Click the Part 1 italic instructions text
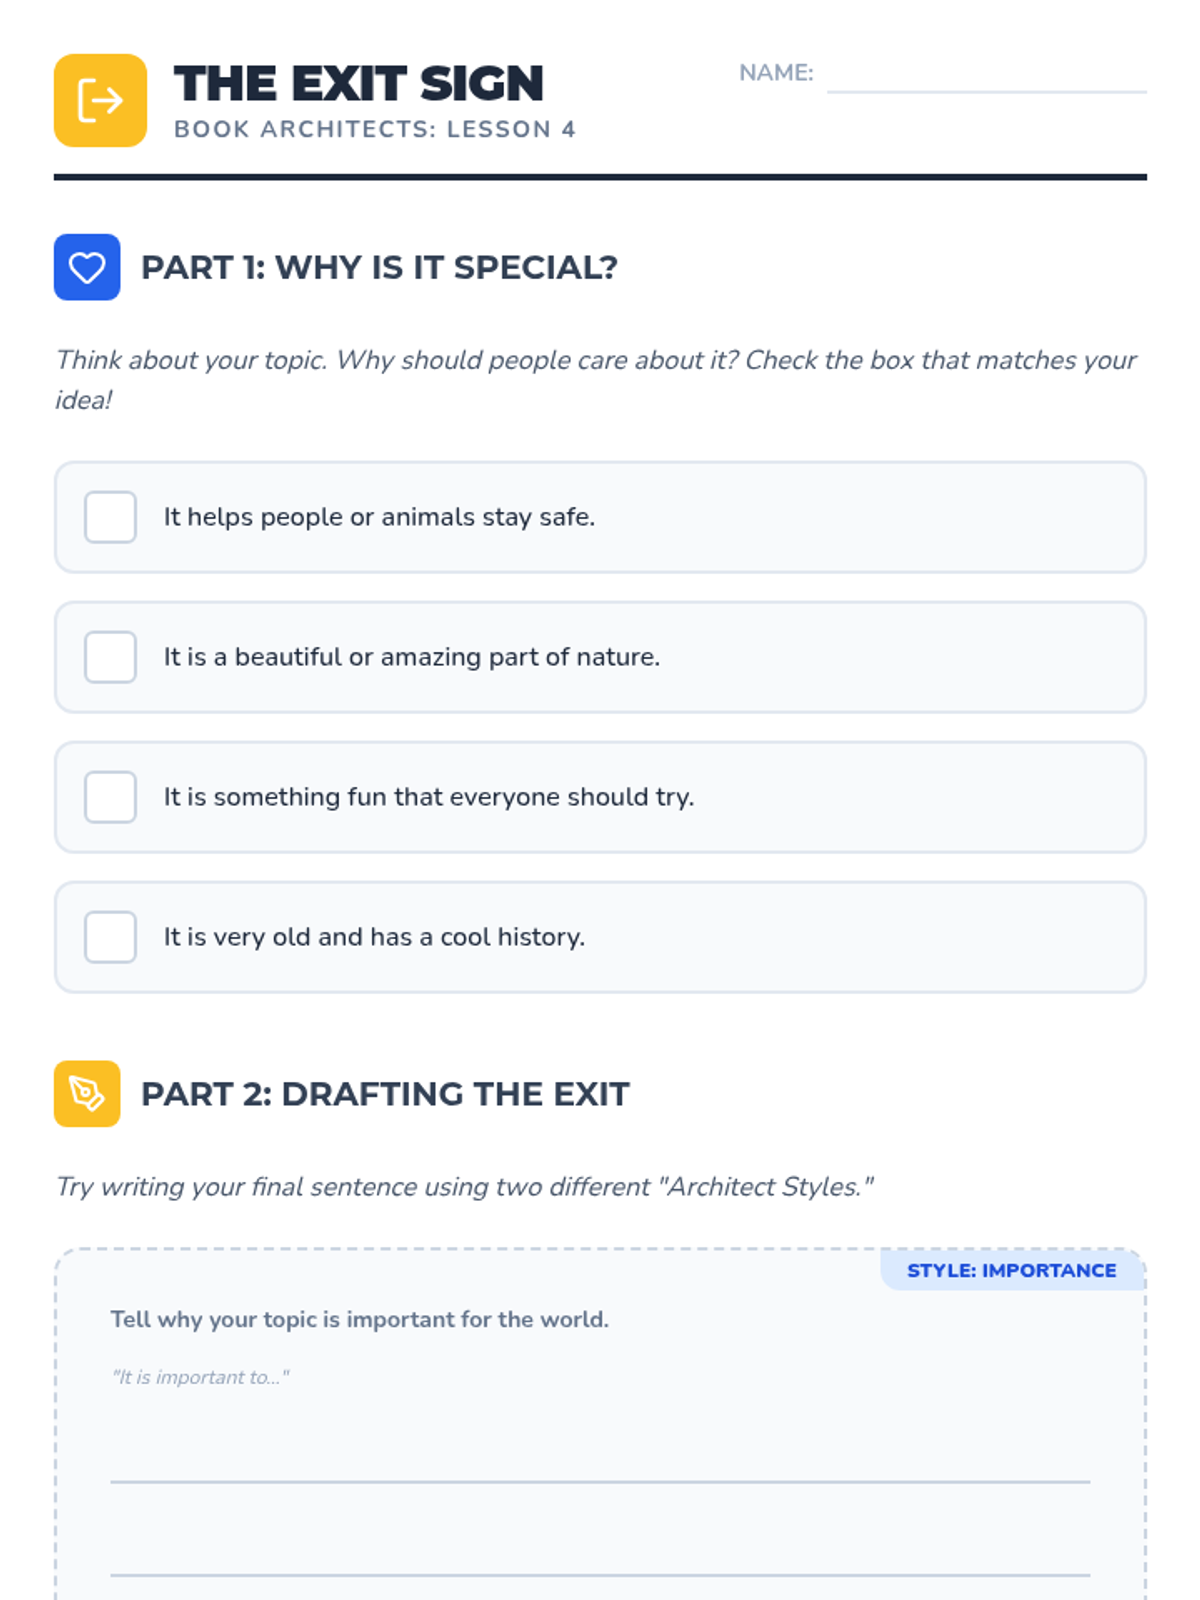This screenshot has width=1200, height=1600. [596, 380]
